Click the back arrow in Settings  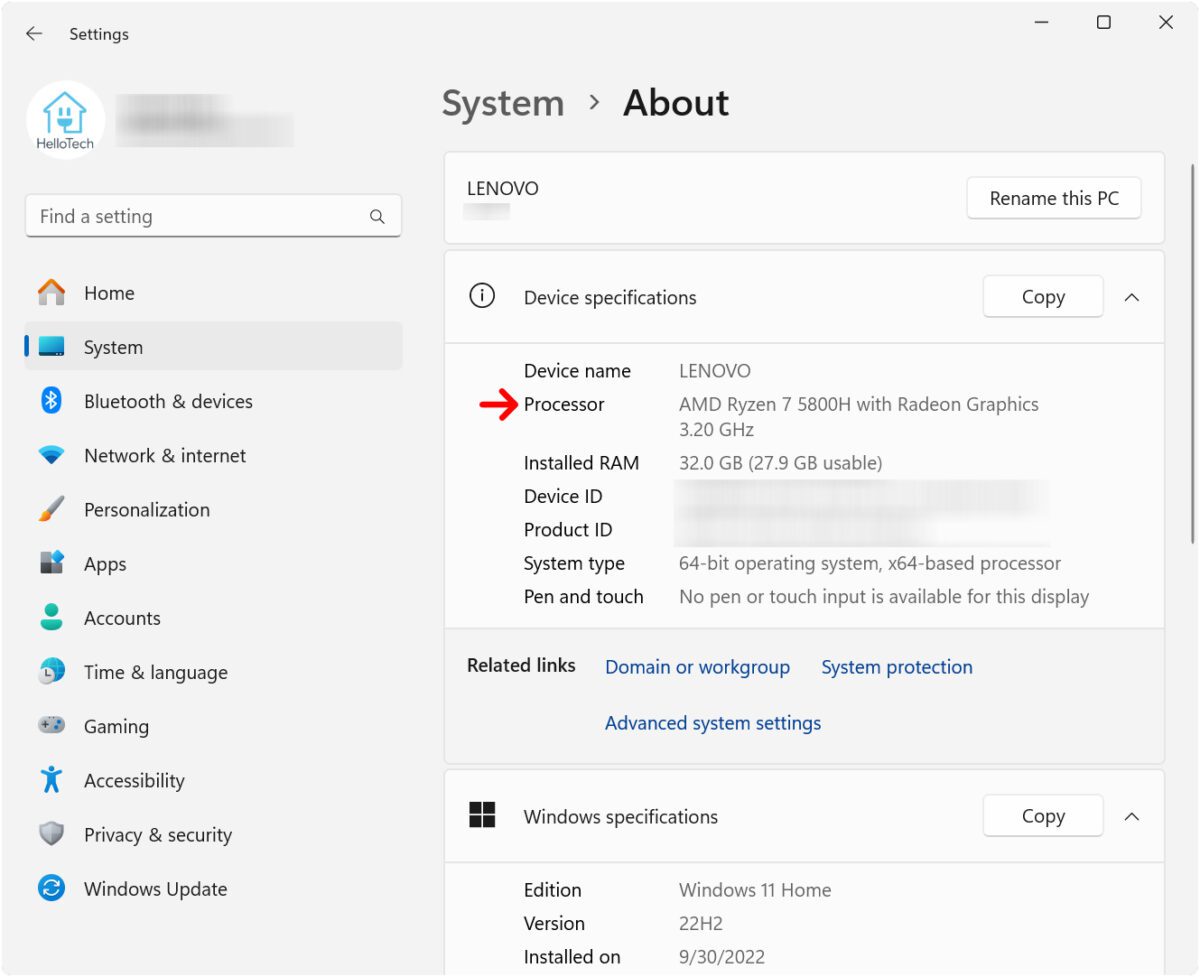(34, 34)
